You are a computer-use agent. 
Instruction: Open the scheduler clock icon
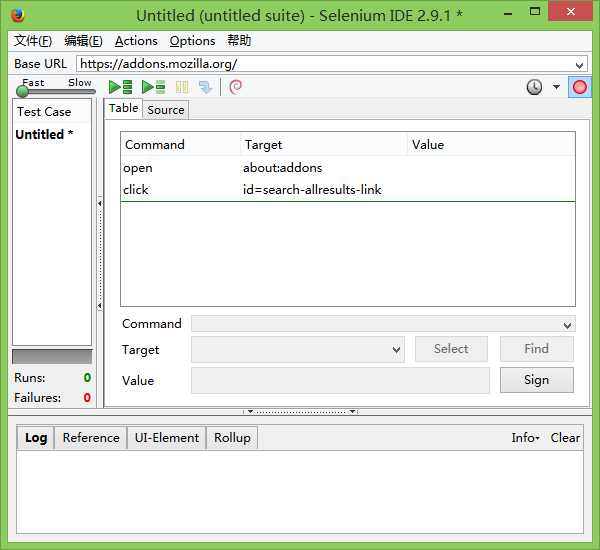click(534, 87)
